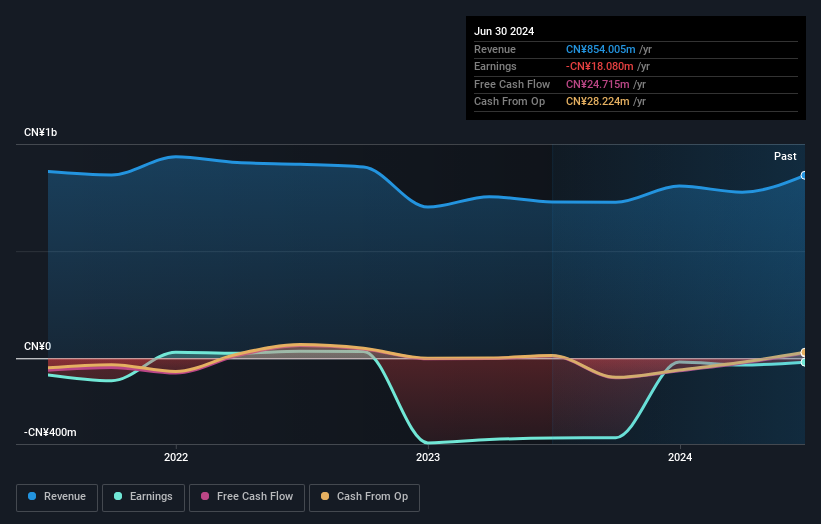The image size is (821, 524).
Task: Select the CN¥854.005m revenue value
Action: pos(601,49)
